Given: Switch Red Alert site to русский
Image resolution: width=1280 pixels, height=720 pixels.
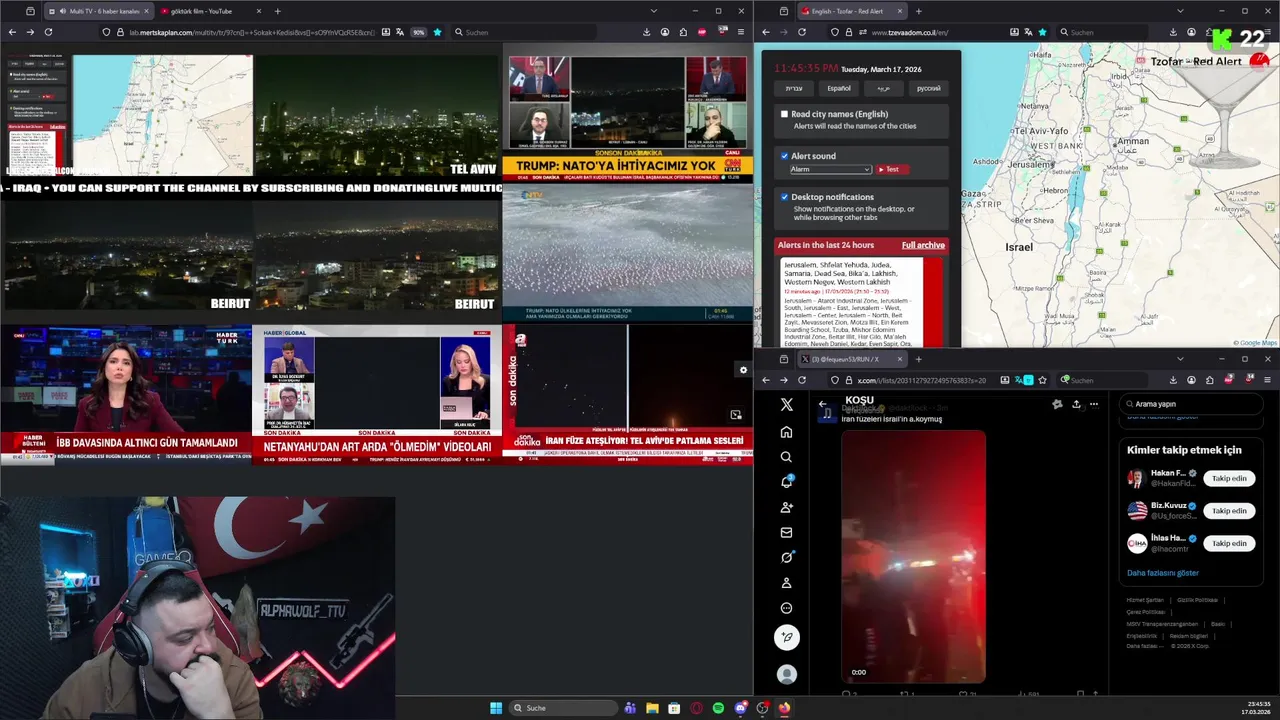Looking at the screenshot, I should tap(928, 88).
